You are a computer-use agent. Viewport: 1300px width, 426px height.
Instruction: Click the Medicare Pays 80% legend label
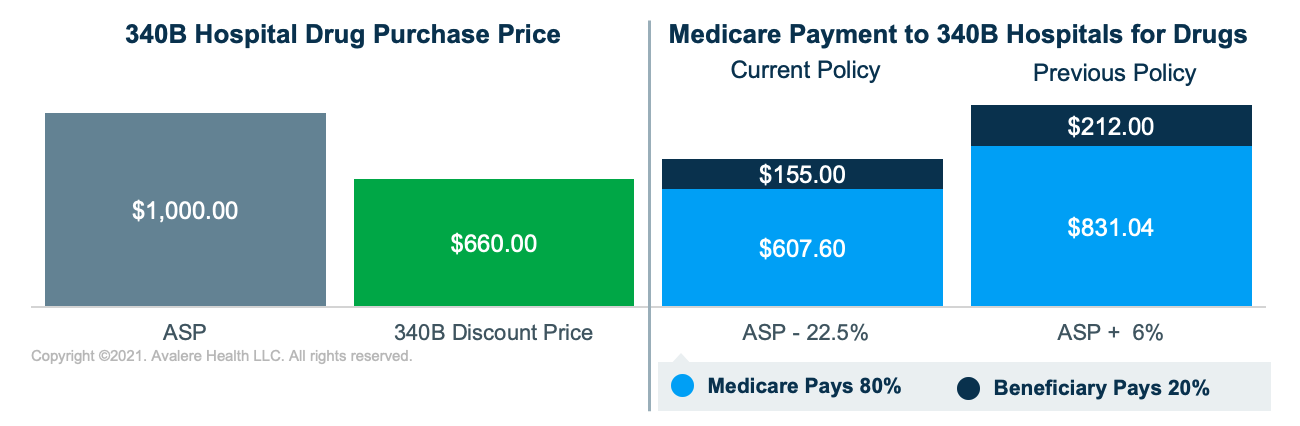point(804,387)
